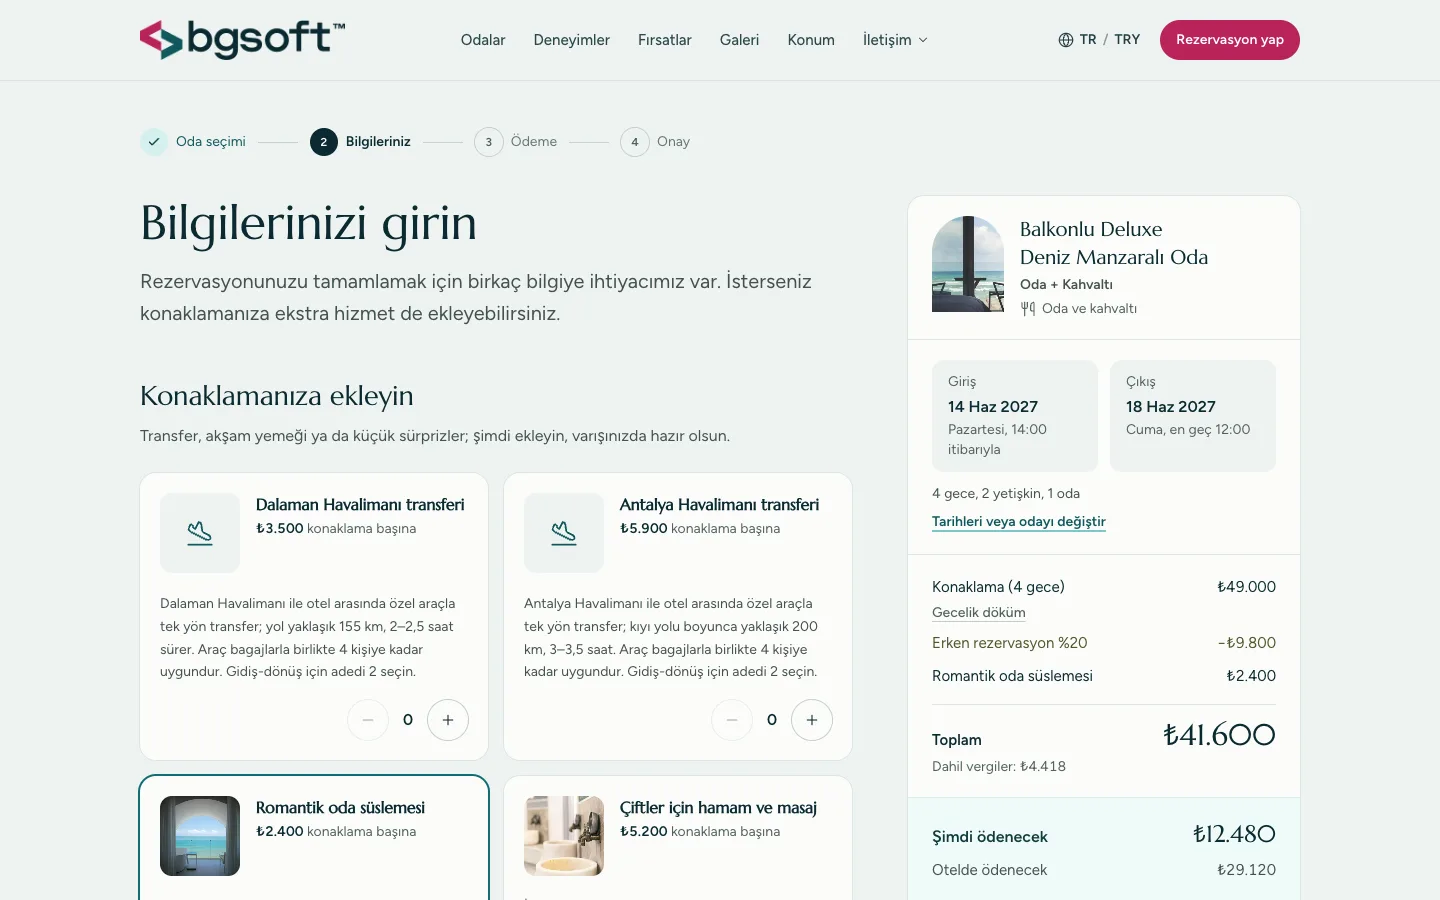This screenshot has width=1440, height=900.
Task: Open the Odalar menu item
Action: click(x=483, y=40)
